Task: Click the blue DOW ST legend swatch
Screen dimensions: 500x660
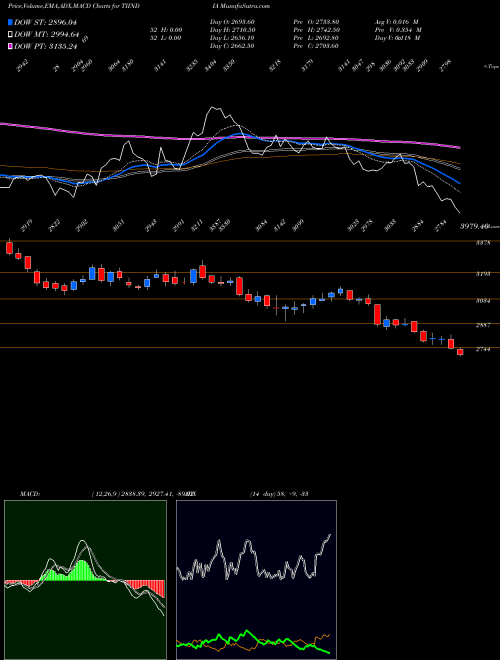Action: (10, 22)
